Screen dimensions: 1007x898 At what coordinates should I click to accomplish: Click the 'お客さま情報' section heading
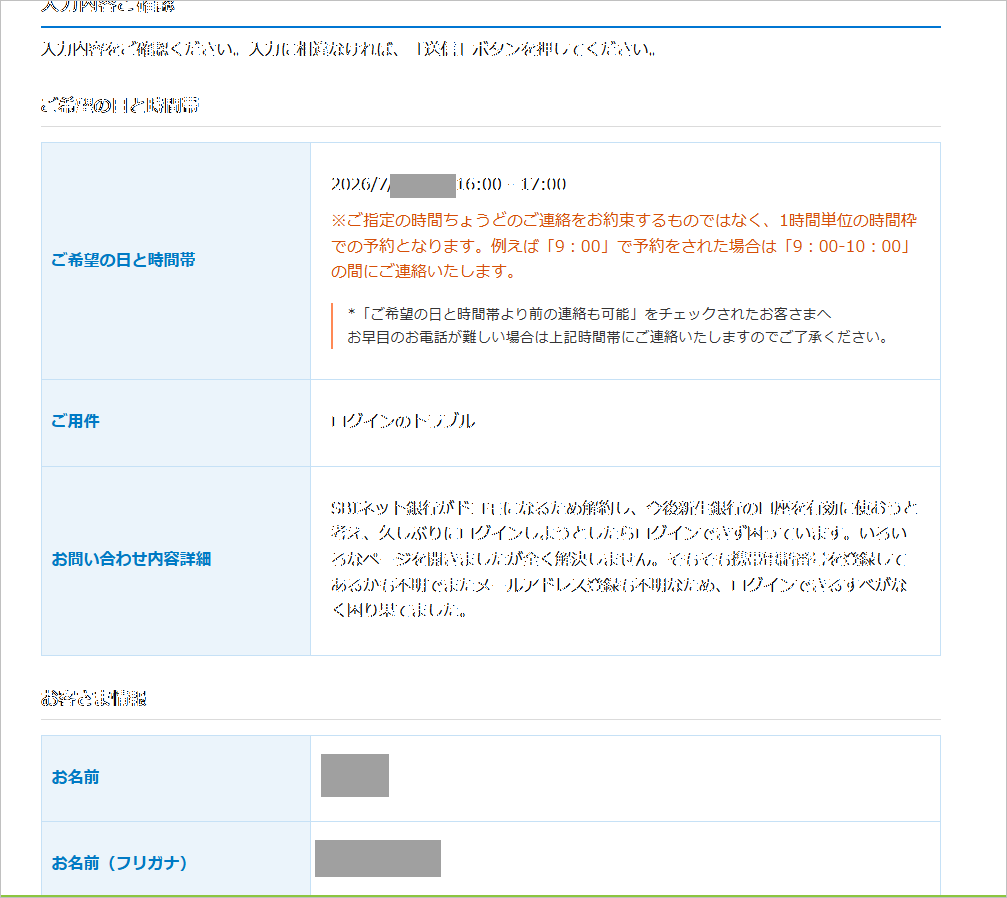[x=94, y=698]
